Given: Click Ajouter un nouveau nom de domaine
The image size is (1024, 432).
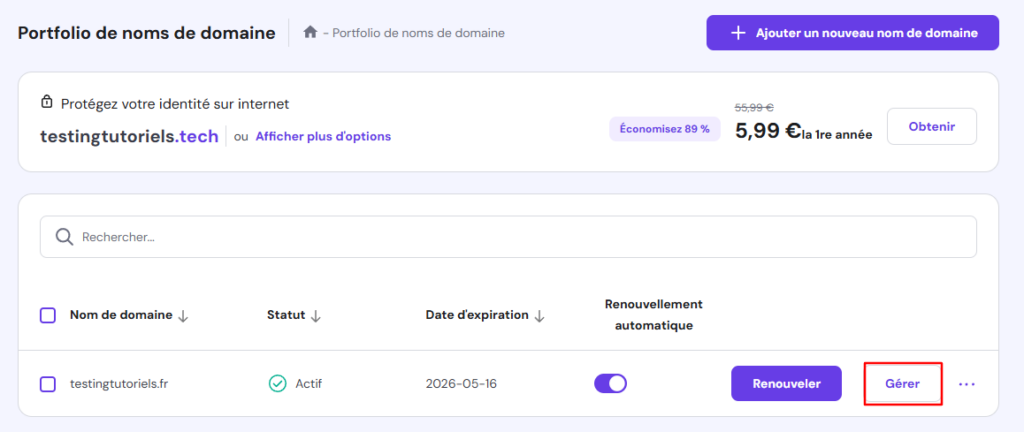Looking at the screenshot, I should coord(852,33).
